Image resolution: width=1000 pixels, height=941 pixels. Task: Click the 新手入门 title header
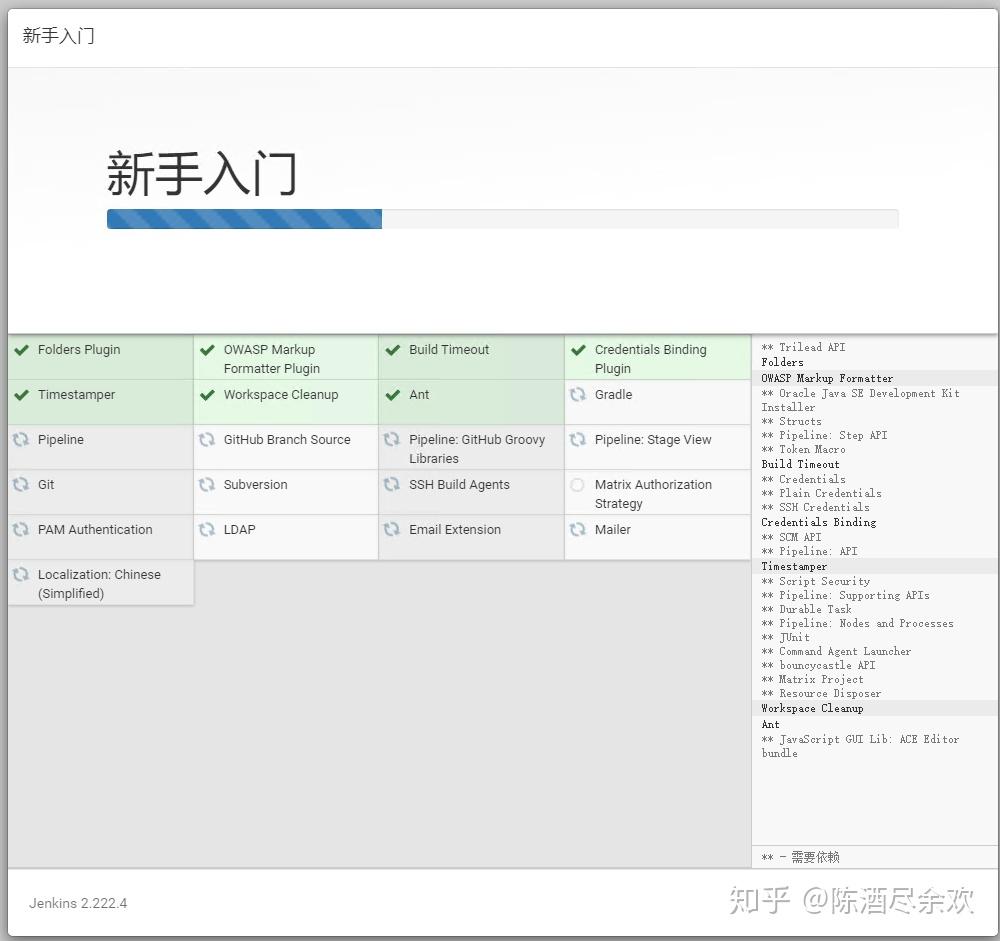56,34
